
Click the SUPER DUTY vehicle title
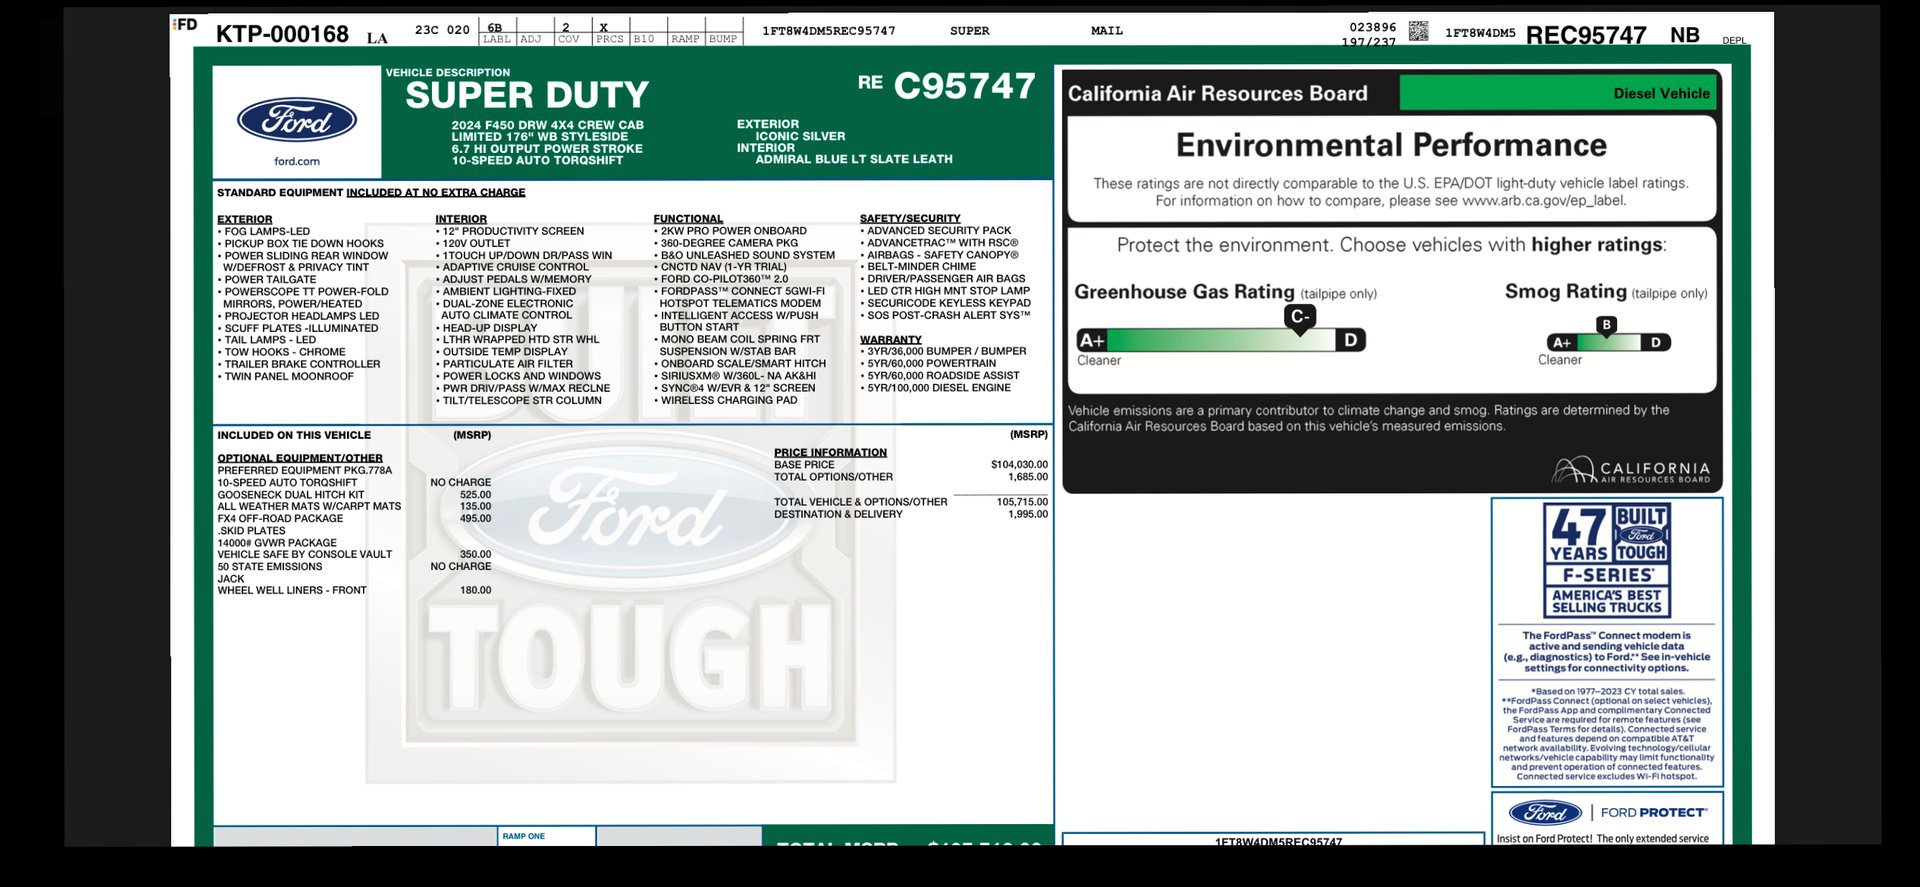click(x=527, y=95)
